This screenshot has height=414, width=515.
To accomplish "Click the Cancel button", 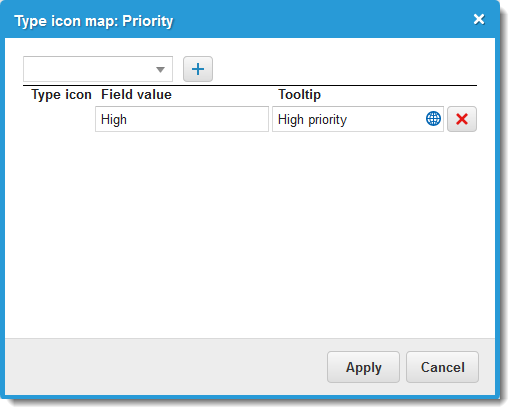I will pos(442,367).
